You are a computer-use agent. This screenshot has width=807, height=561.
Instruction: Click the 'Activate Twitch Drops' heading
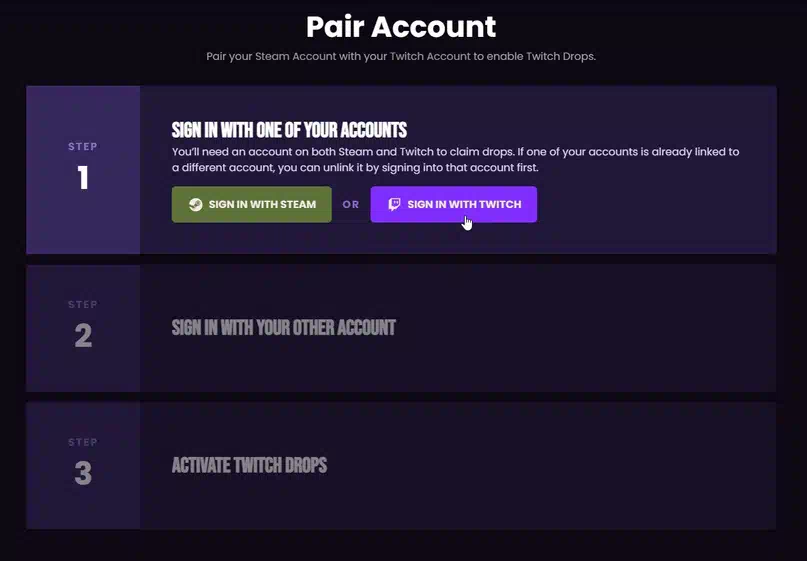click(x=249, y=466)
